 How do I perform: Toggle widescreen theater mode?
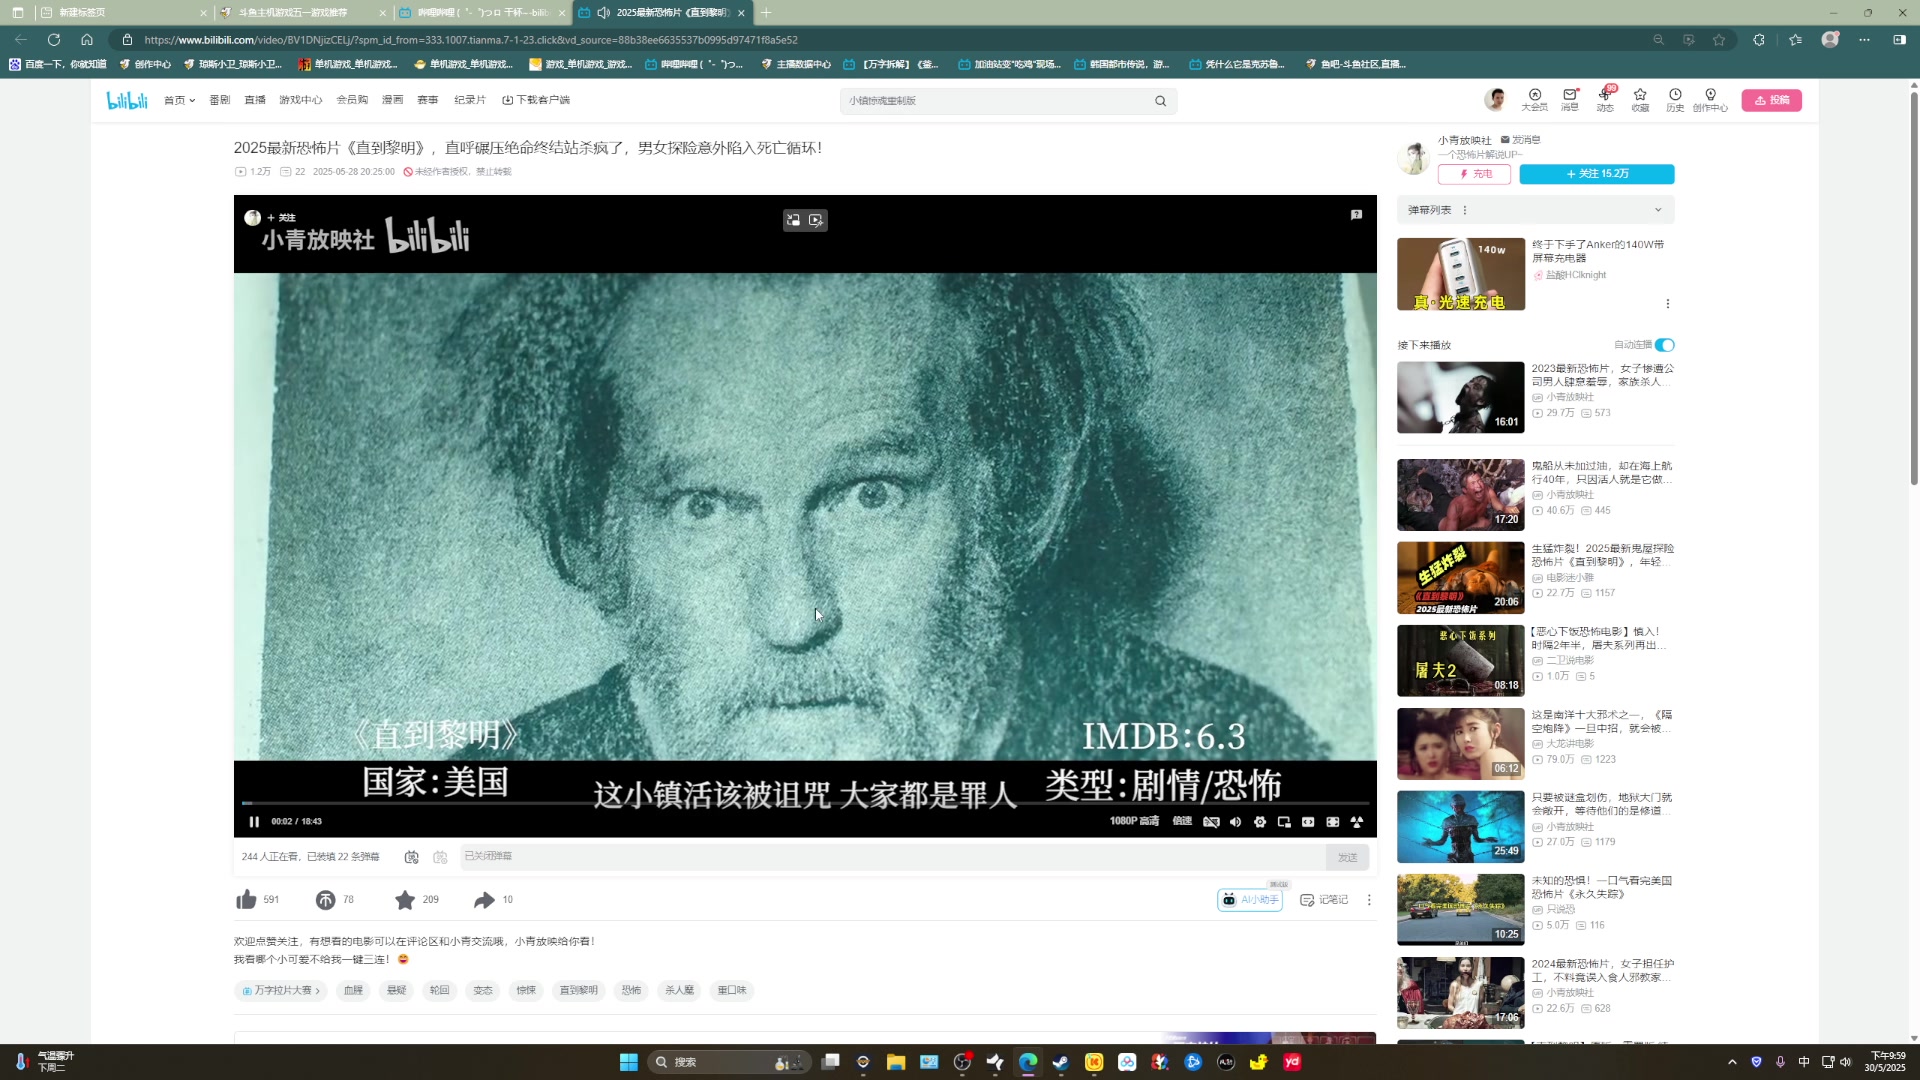pos(1308,822)
